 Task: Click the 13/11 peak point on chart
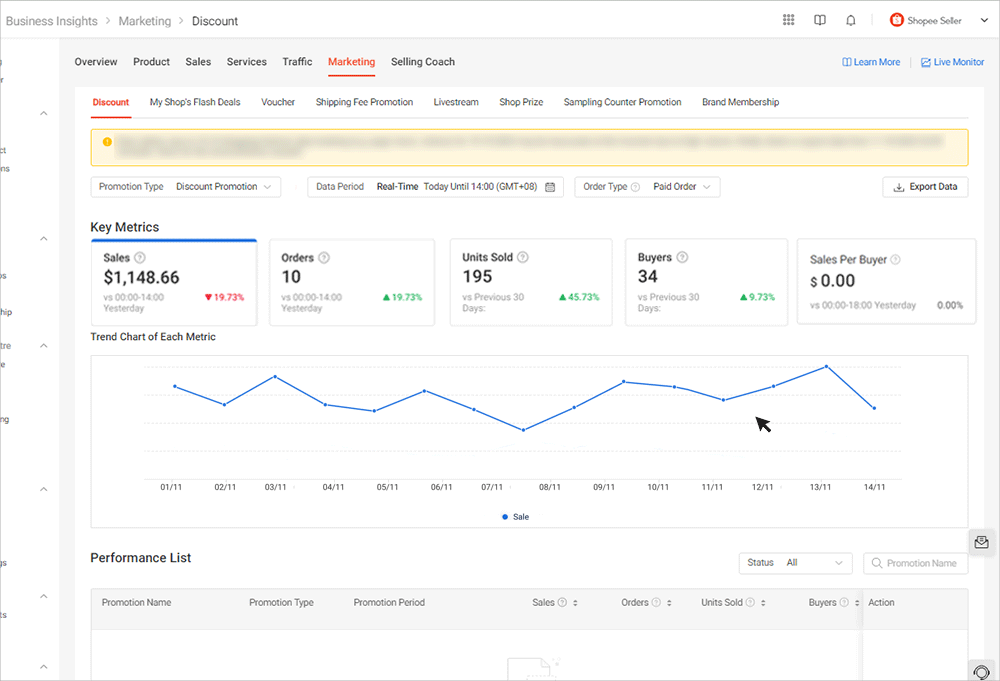[827, 367]
